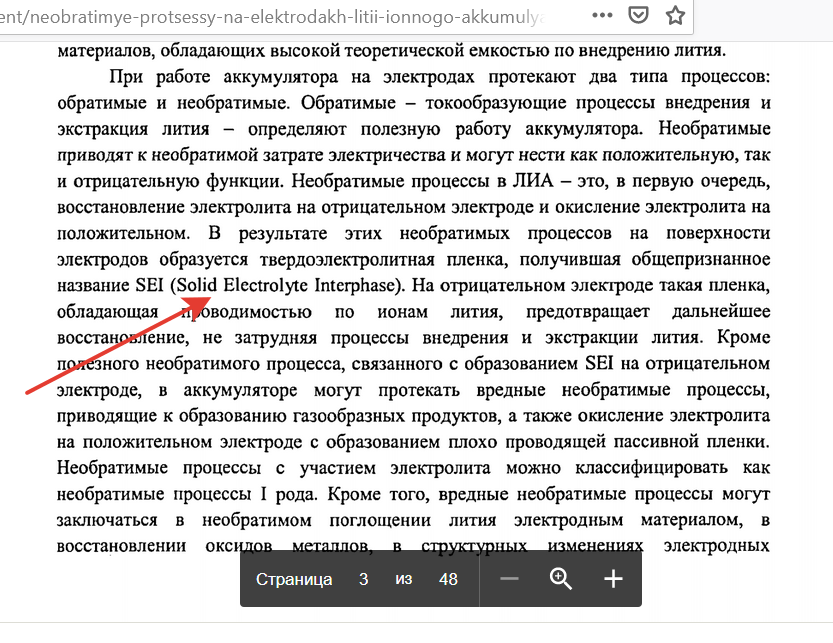The image size is (833, 643).
Task: Click the phrase 'Solid Electrolyte Interphase'
Action: point(286,285)
